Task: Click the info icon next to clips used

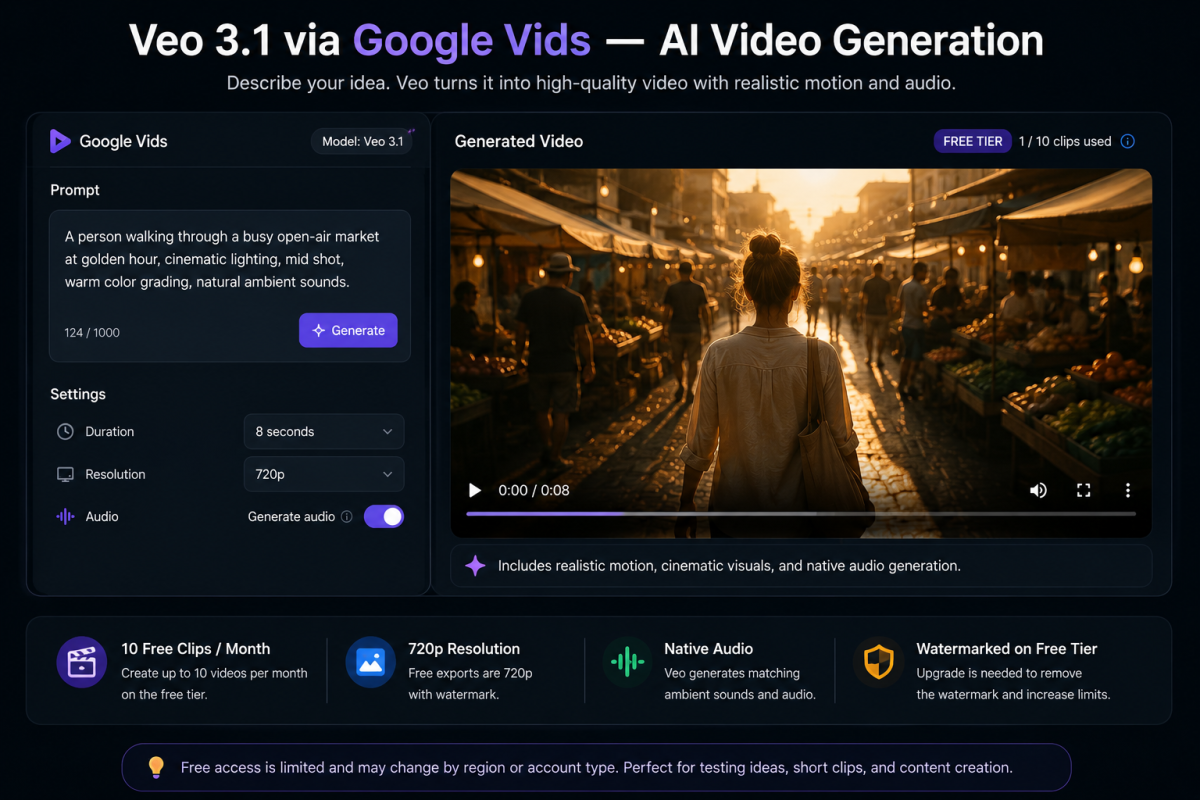Action: point(1128,141)
